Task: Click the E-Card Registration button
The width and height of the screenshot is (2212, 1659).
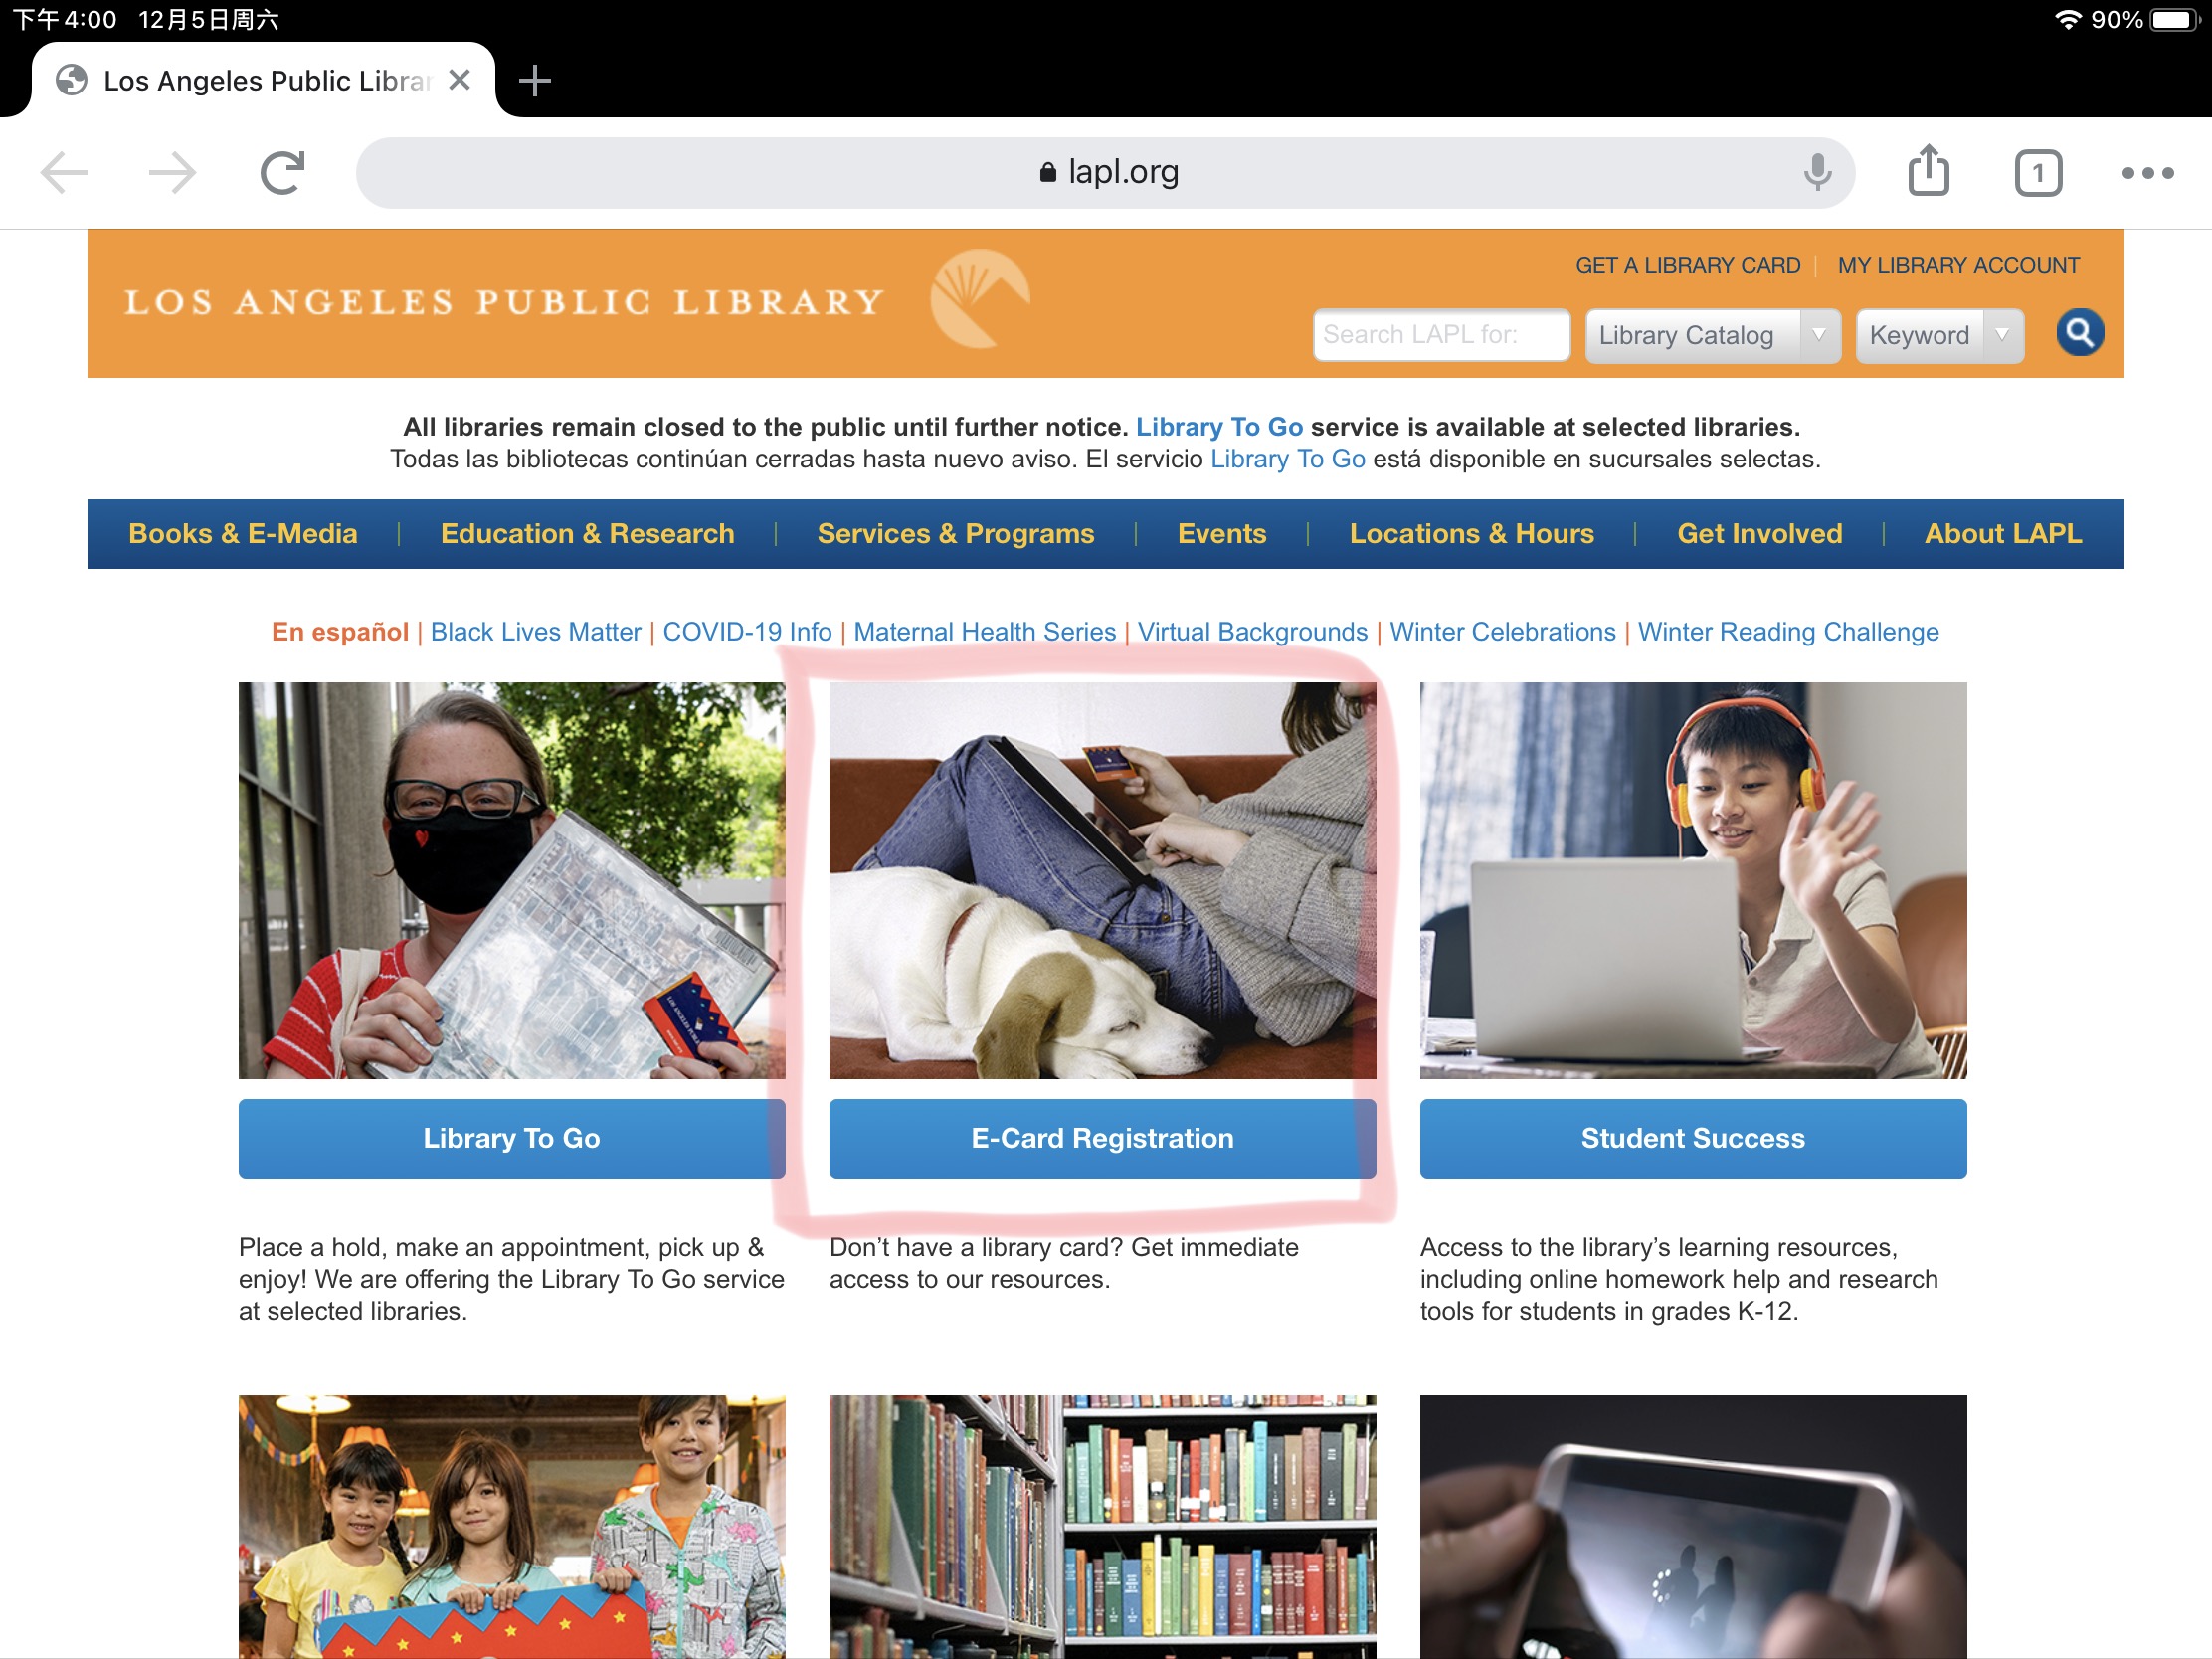Action: point(1102,1138)
